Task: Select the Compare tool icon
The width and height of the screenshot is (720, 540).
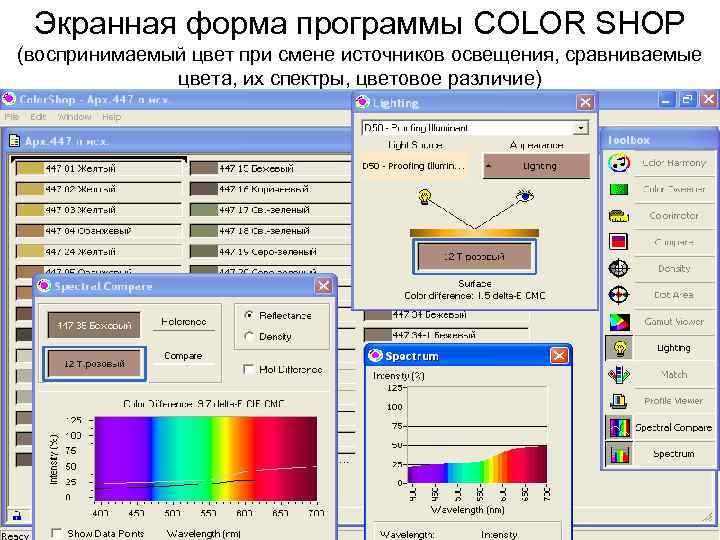Action: [x=619, y=242]
